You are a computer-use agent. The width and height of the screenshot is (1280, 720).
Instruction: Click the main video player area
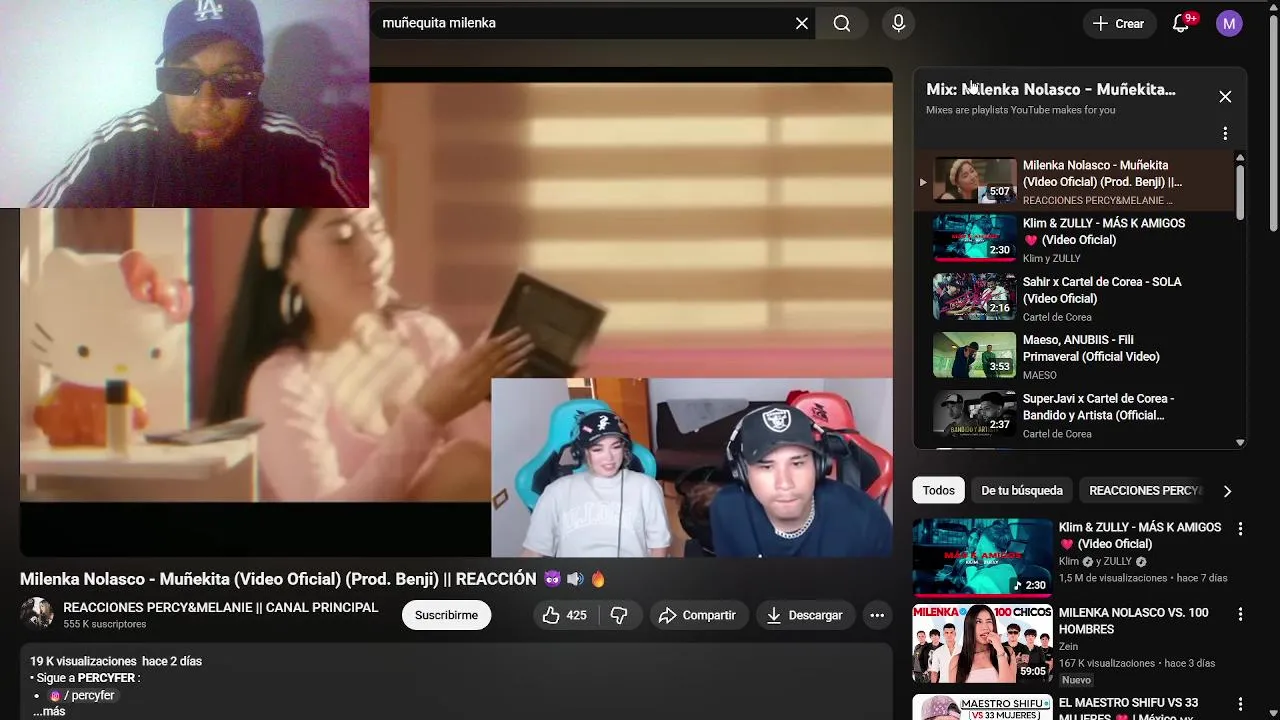[456, 312]
